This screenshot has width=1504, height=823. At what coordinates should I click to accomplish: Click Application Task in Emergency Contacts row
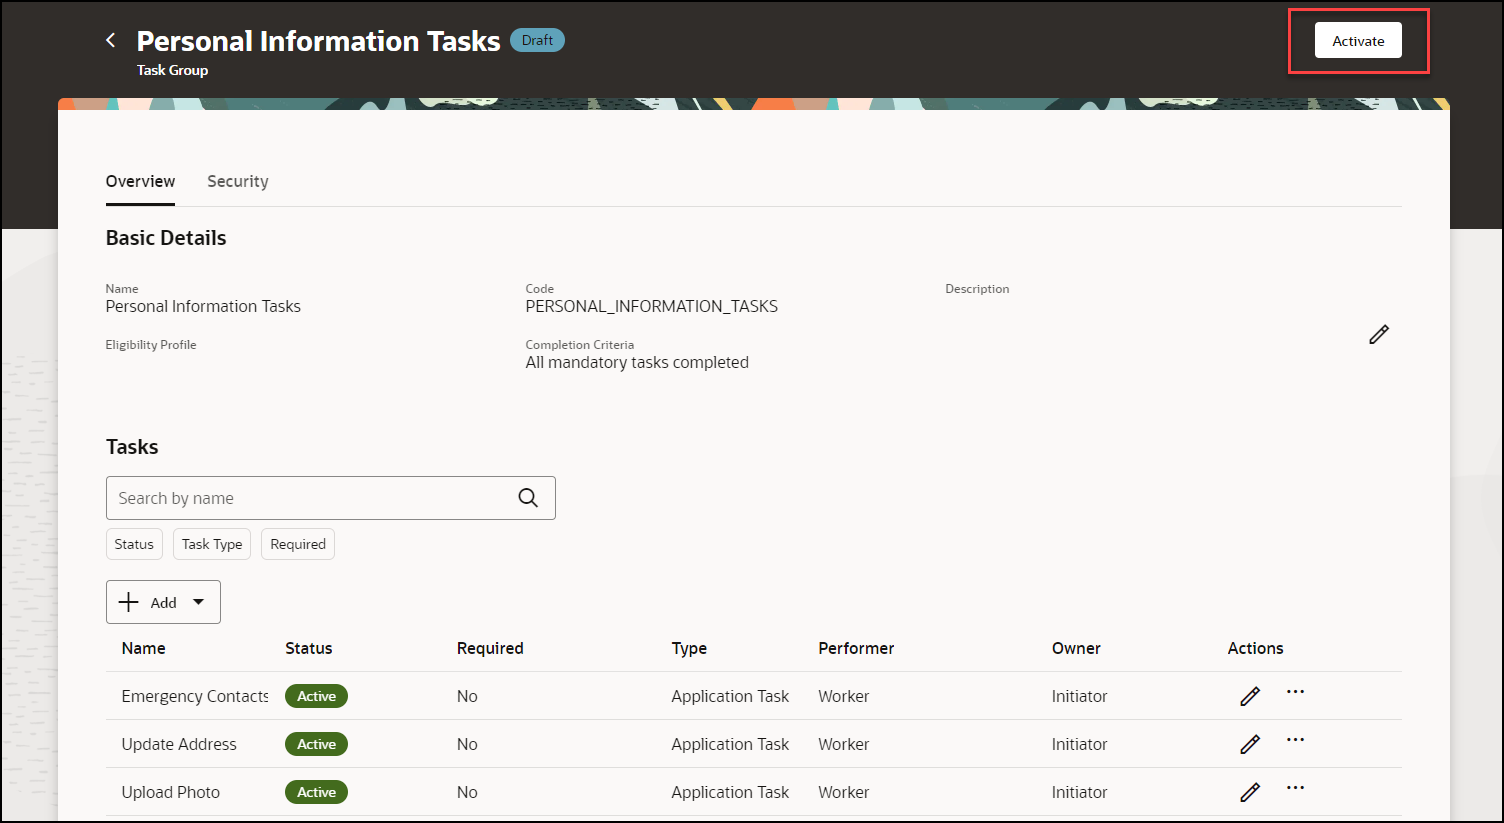coord(730,696)
